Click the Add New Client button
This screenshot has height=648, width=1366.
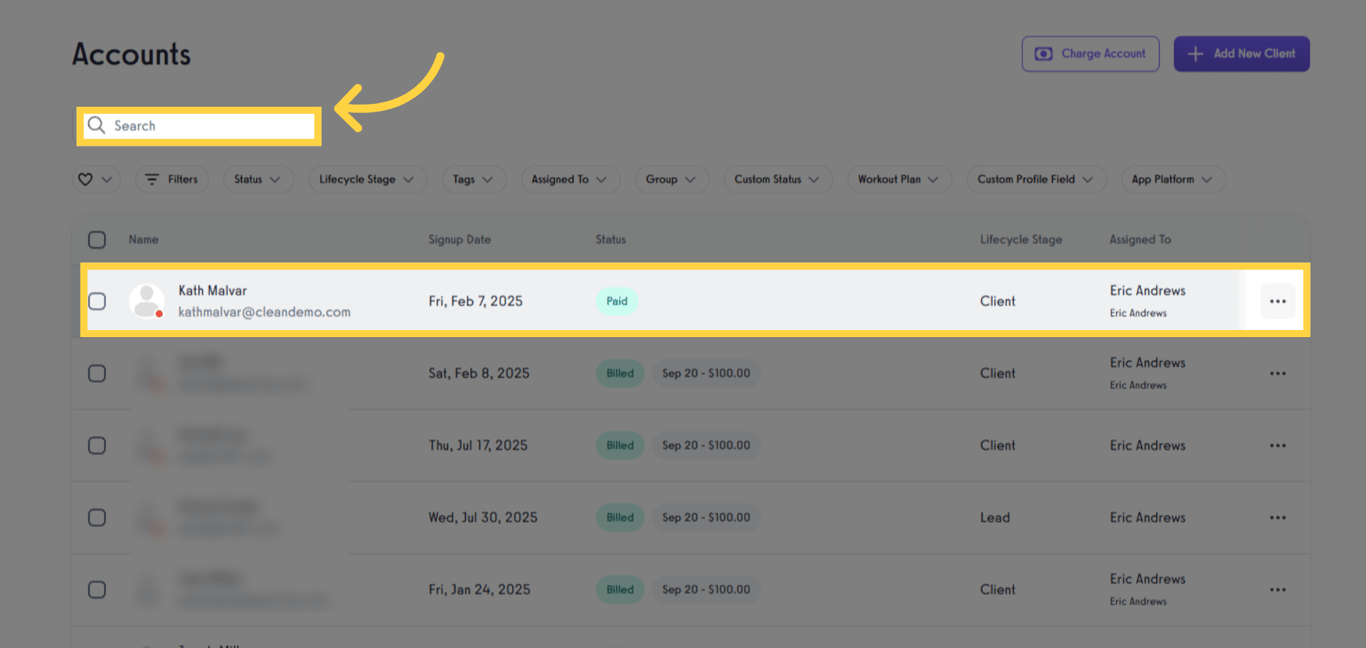1241,53
